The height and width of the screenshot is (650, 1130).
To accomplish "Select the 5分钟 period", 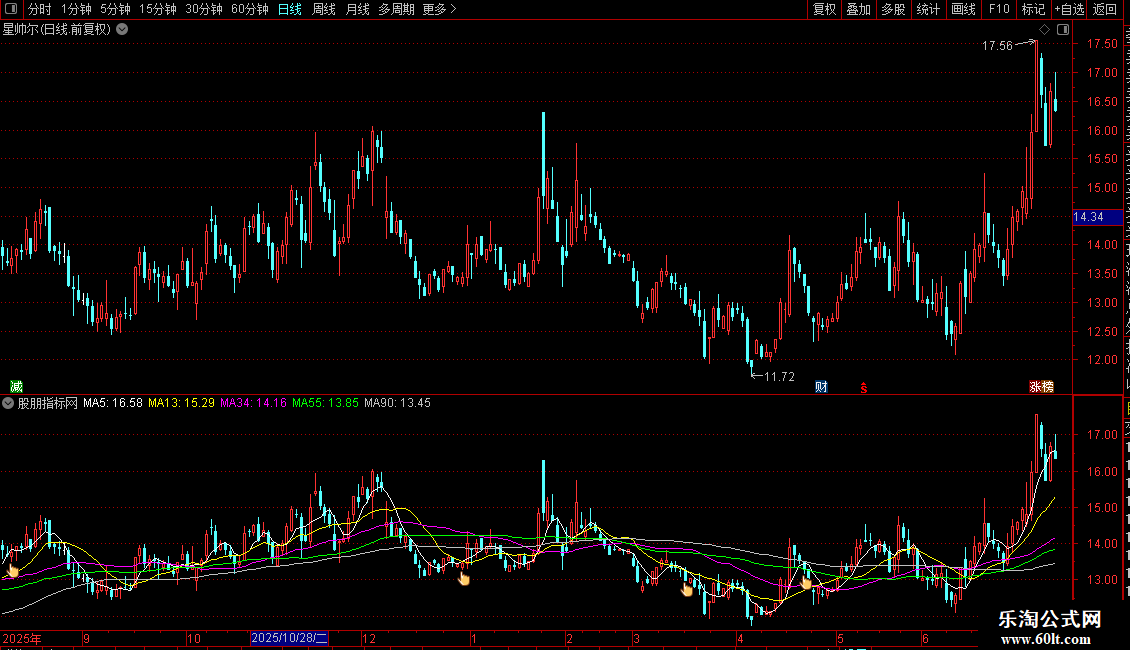I will pyautogui.click(x=115, y=9).
